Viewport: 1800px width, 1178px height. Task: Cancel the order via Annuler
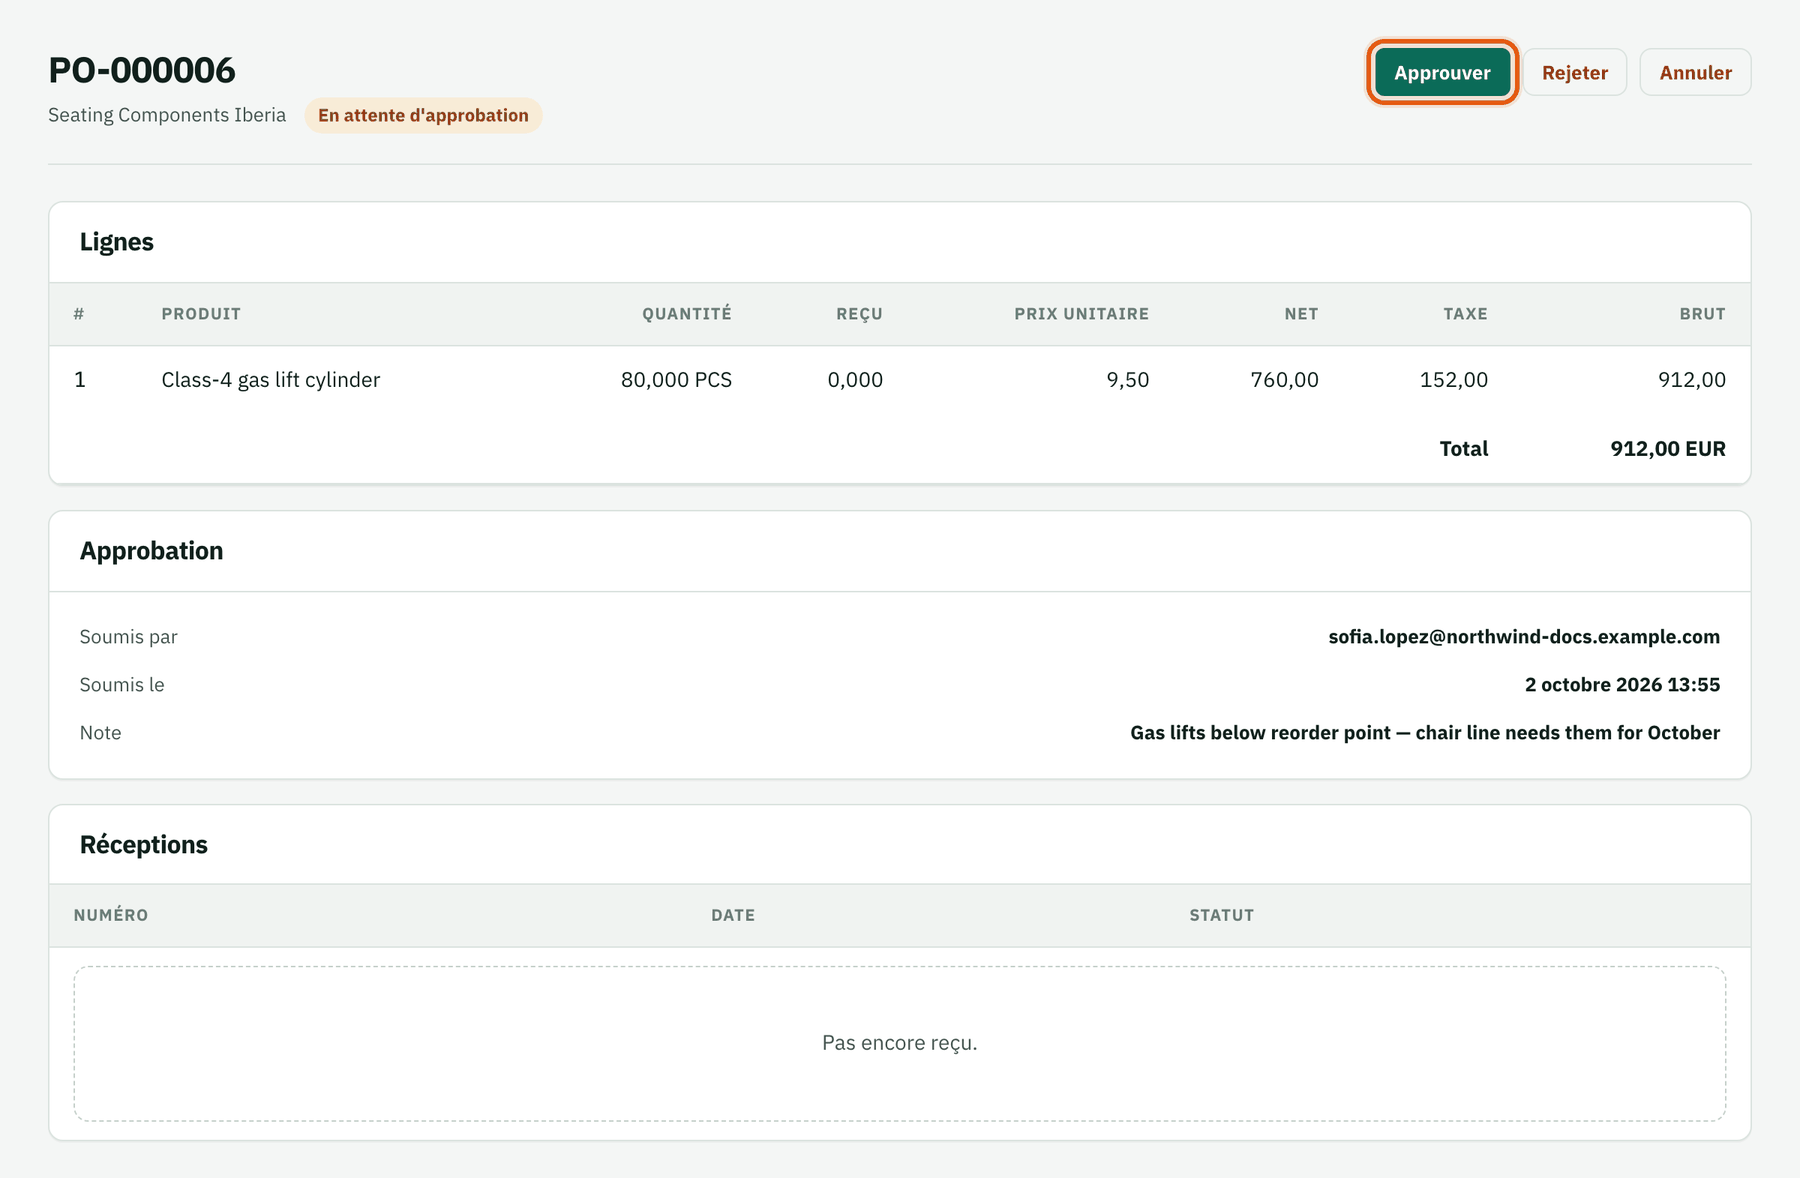click(1695, 72)
